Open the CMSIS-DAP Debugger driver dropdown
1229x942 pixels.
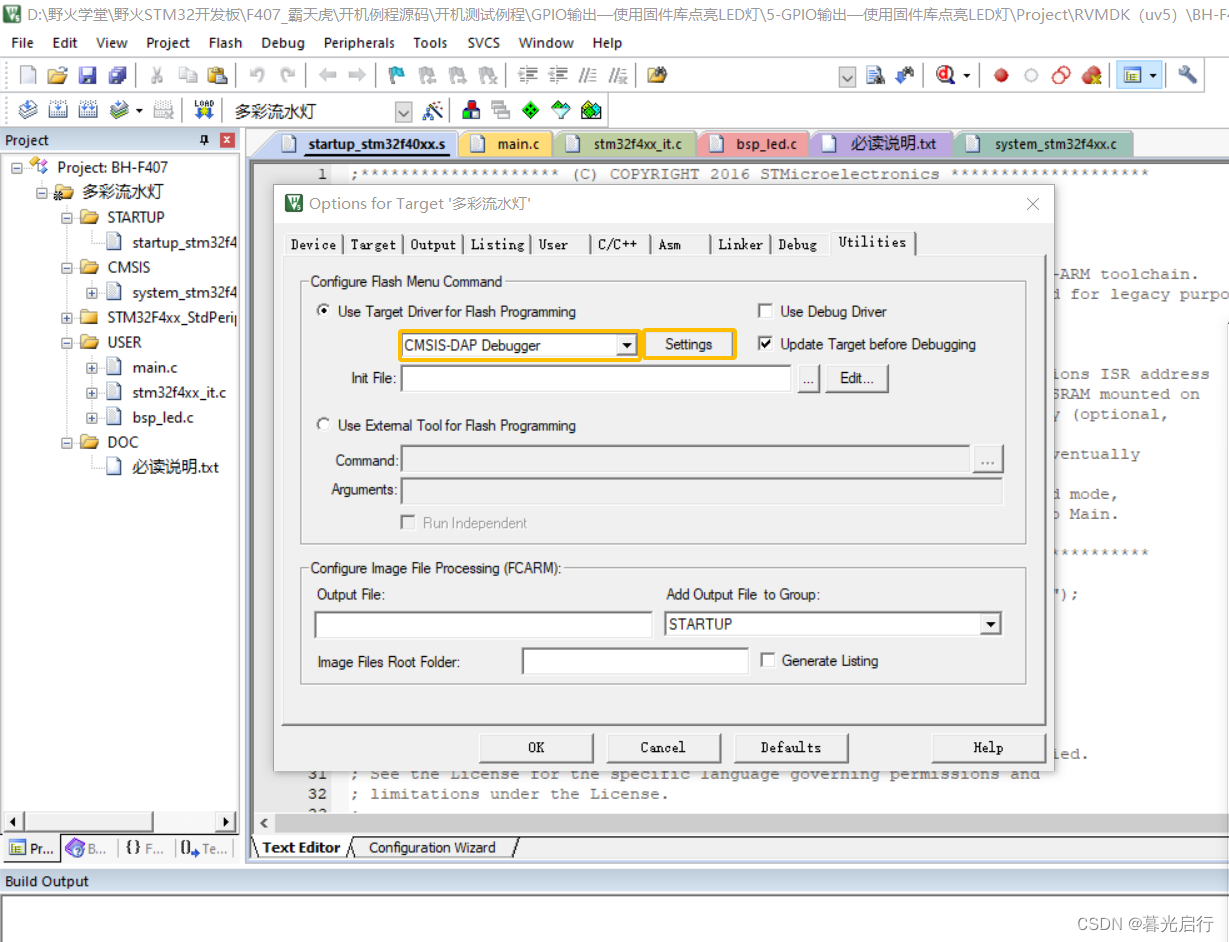pyautogui.click(x=627, y=345)
